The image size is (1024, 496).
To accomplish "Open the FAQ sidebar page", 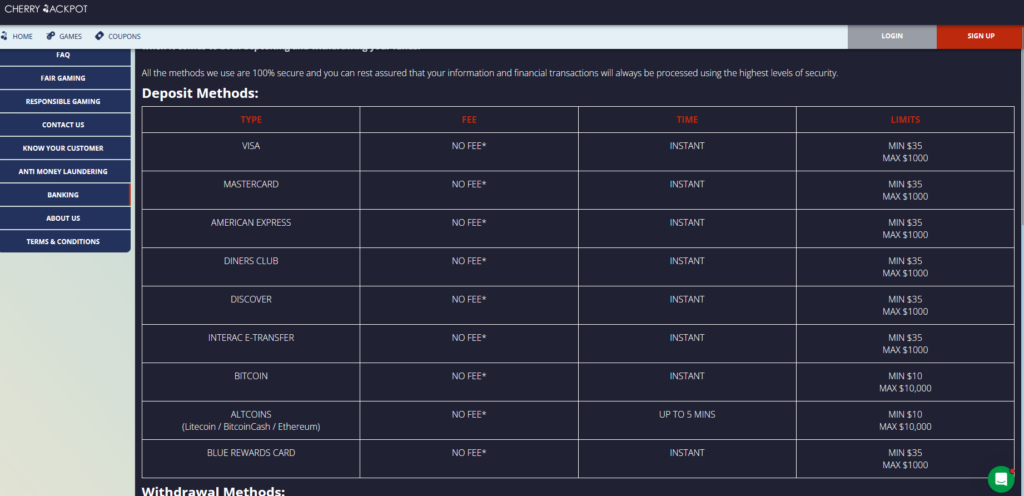I will (65, 55).
